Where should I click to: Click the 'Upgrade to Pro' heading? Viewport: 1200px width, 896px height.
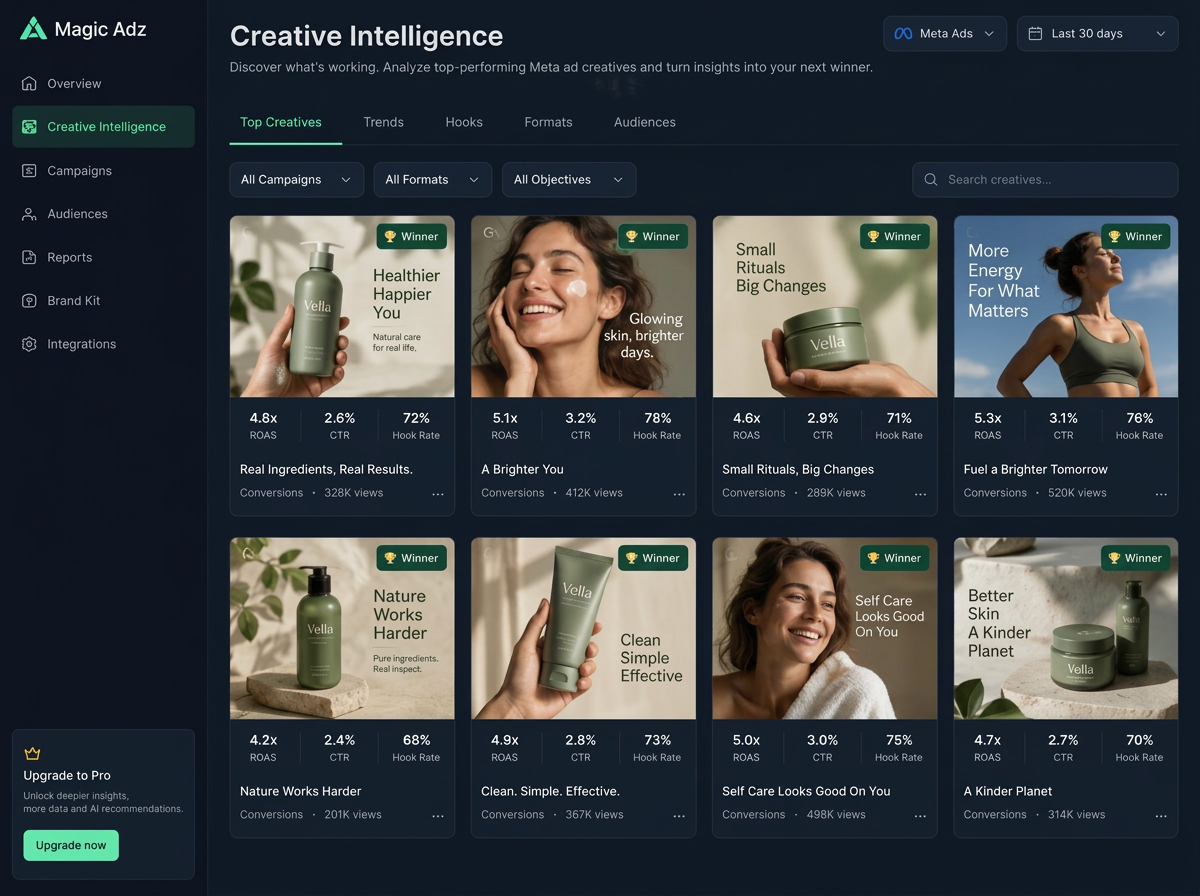click(x=67, y=775)
